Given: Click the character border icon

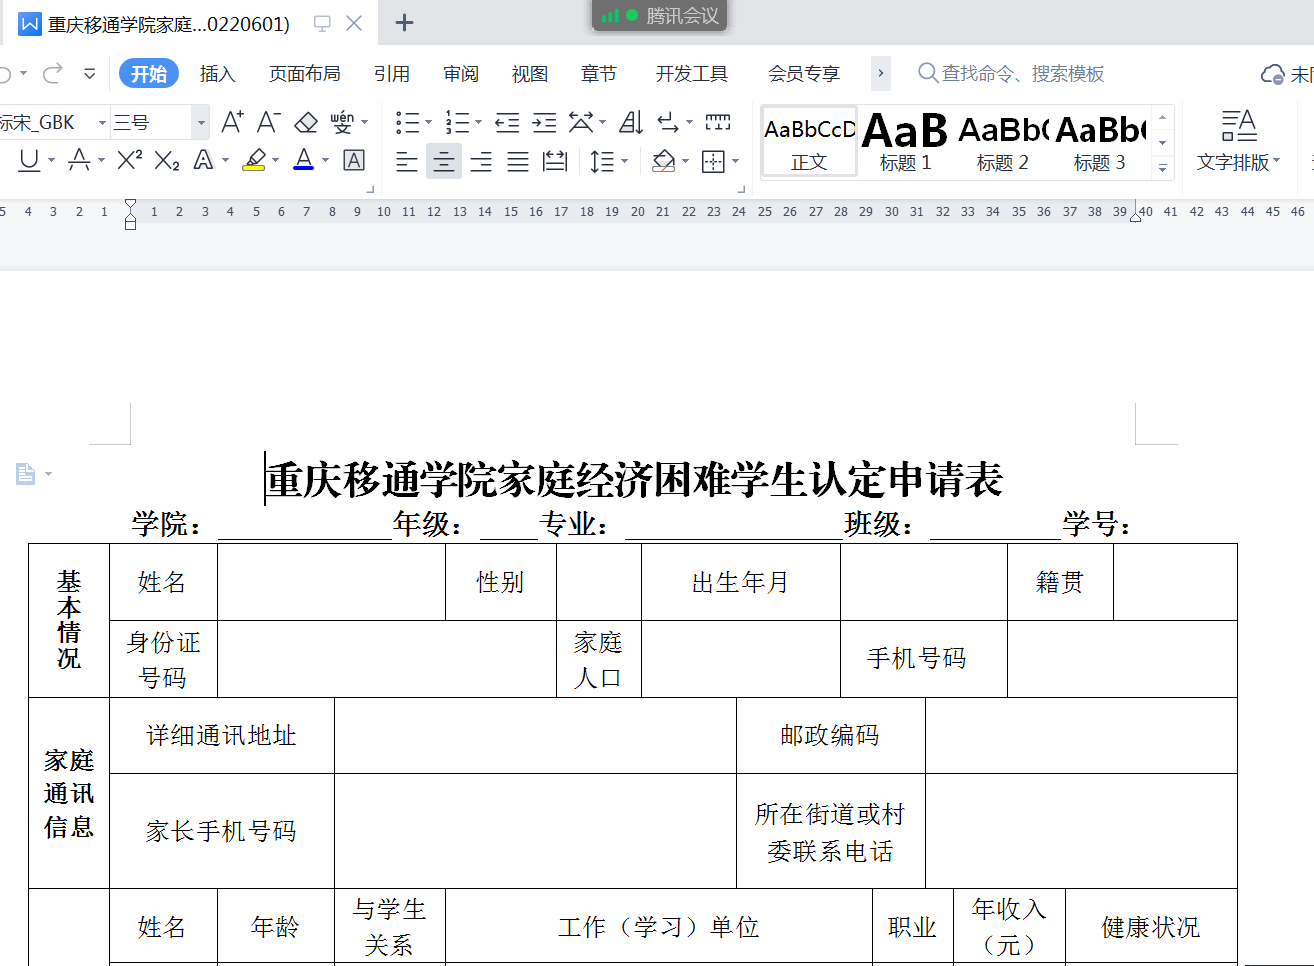Looking at the screenshot, I should (354, 160).
